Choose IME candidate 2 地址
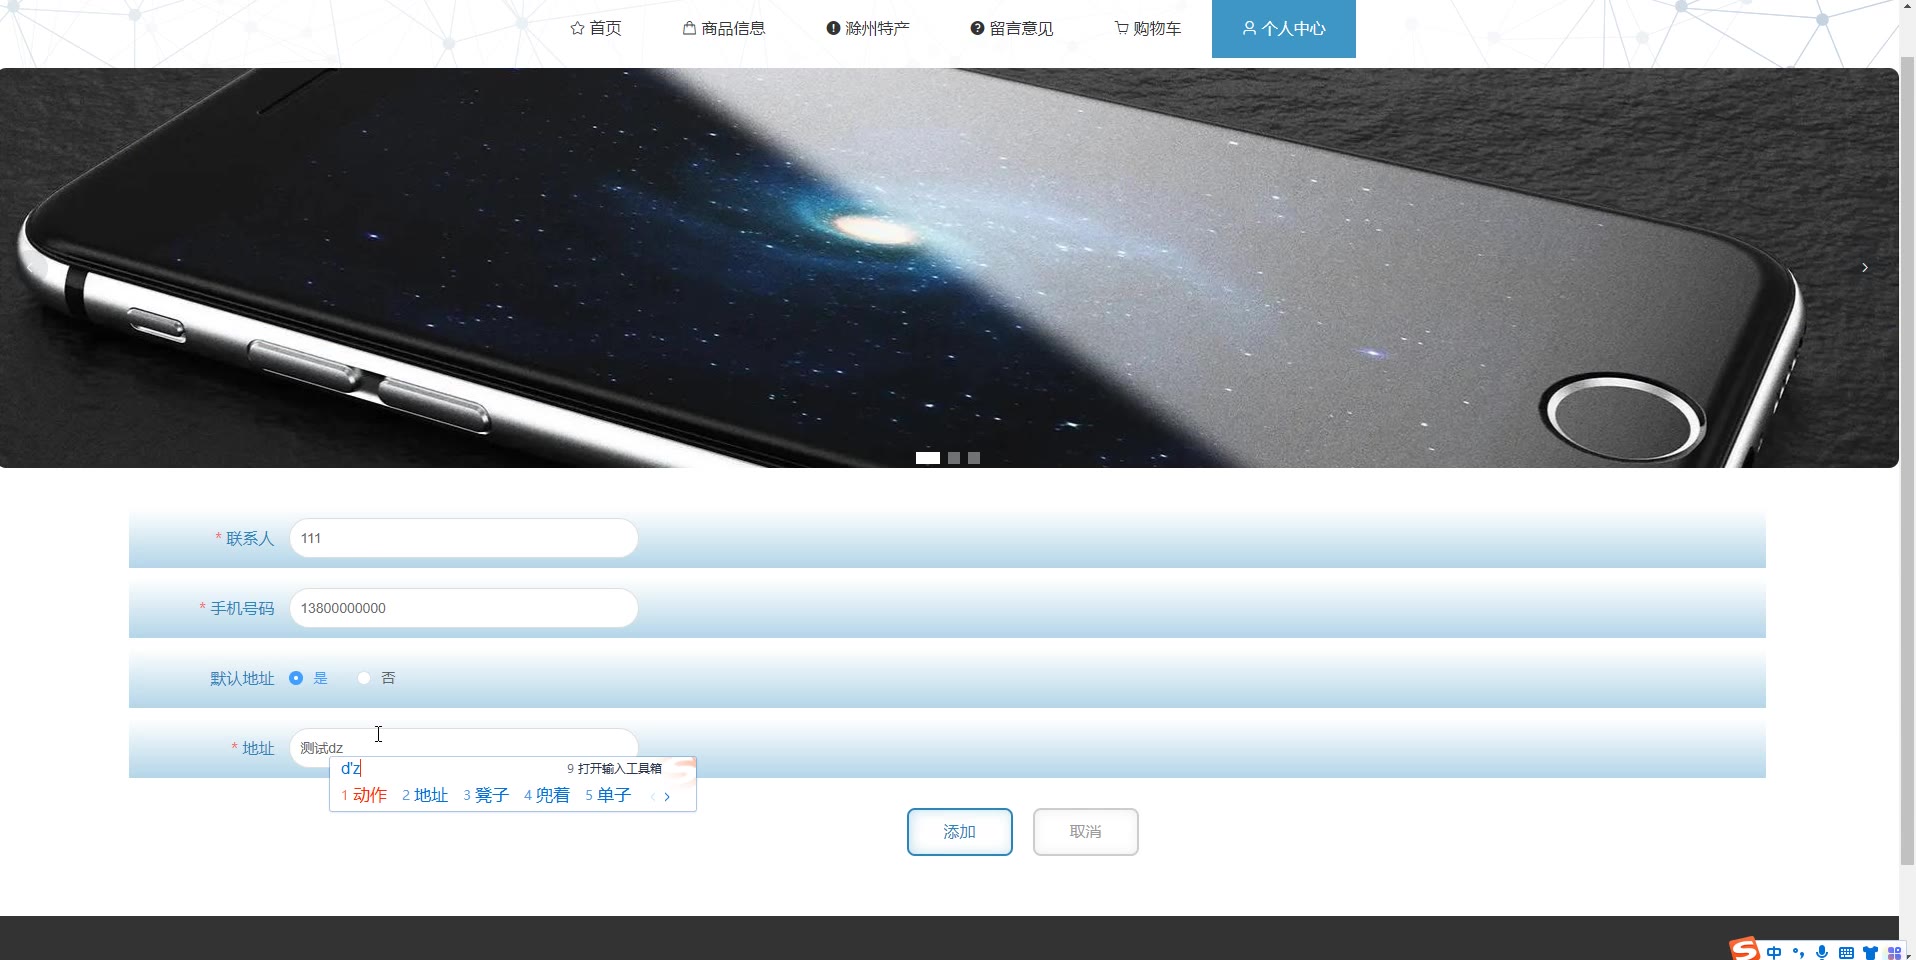 coord(425,795)
